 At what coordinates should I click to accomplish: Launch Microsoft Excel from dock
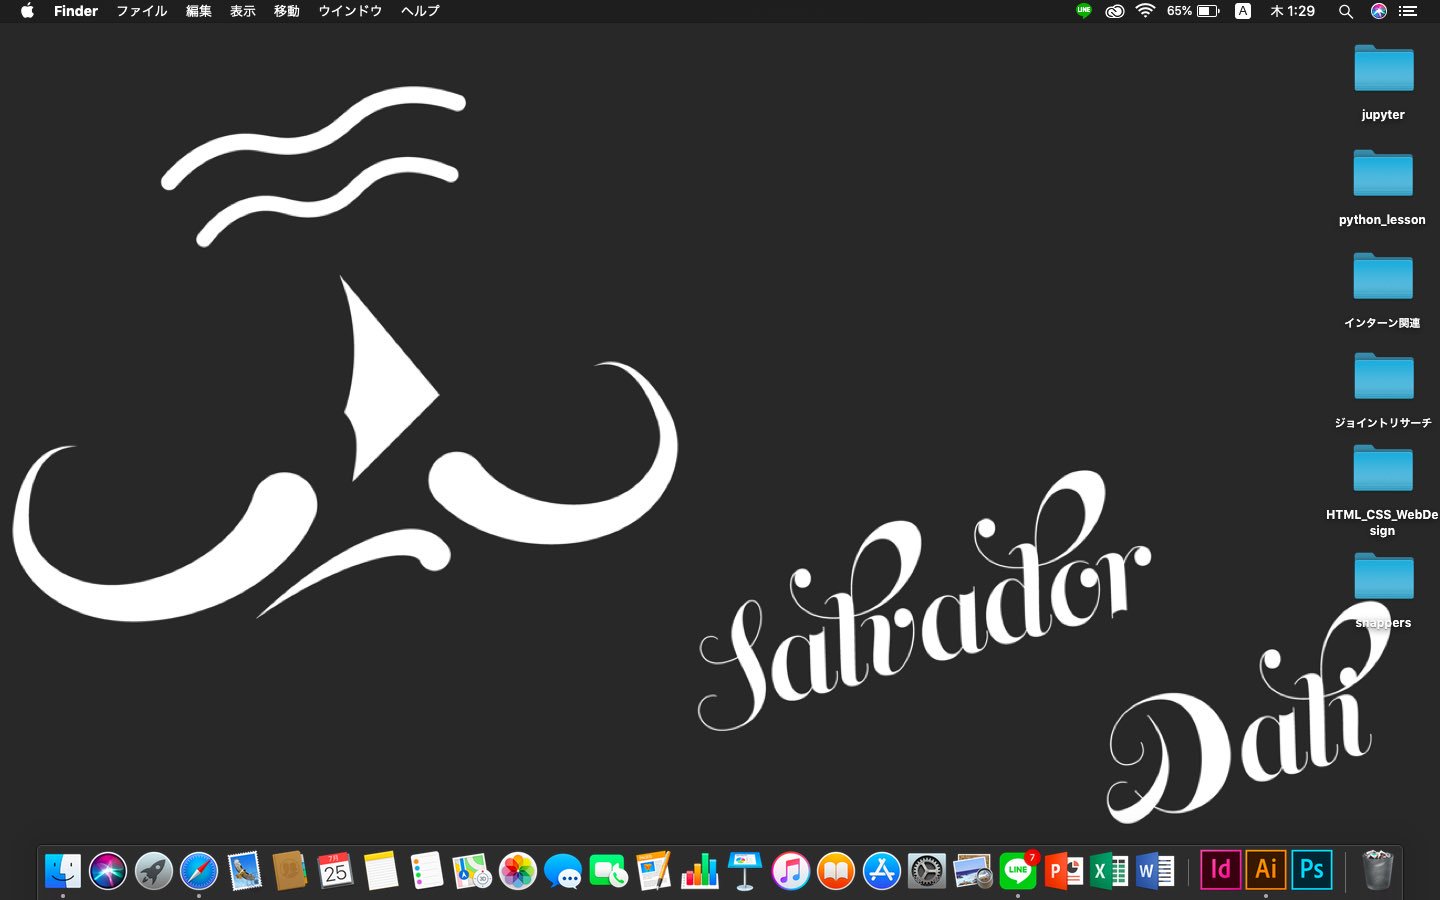(1109, 871)
